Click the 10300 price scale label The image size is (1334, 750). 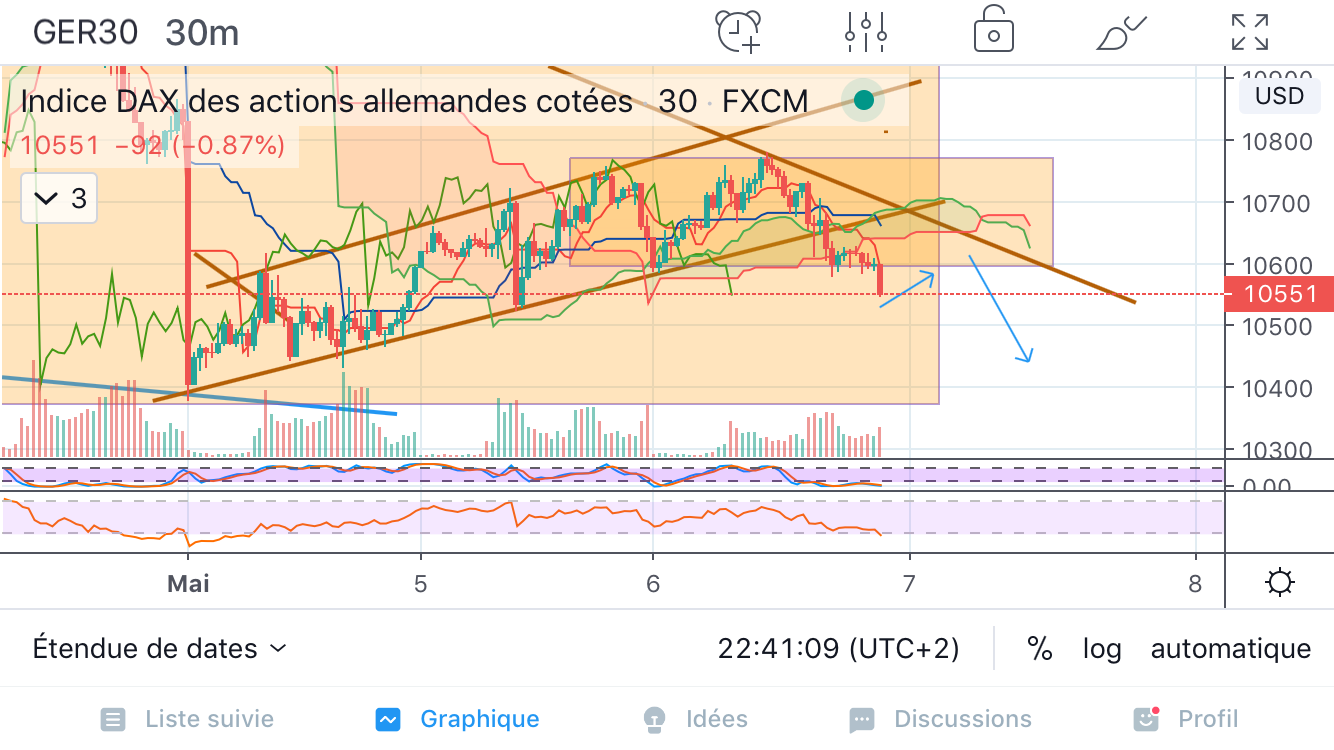(1278, 450)
